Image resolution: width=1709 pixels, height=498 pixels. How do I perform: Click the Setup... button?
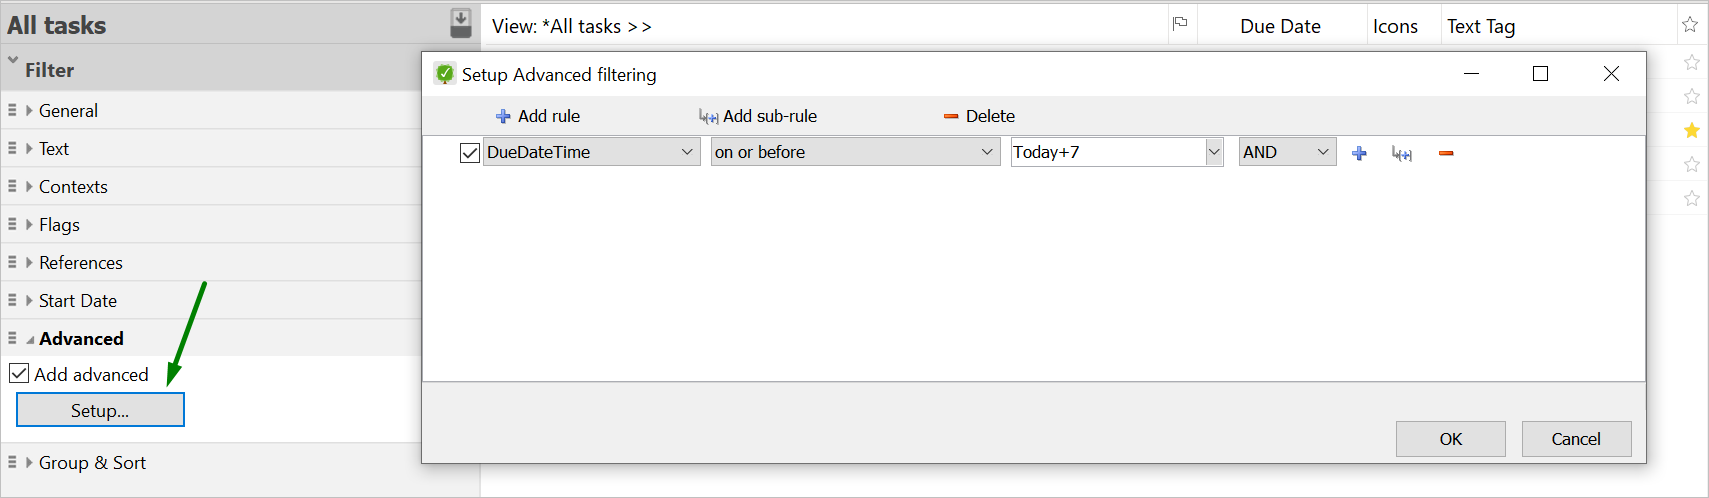pos(100,410)
